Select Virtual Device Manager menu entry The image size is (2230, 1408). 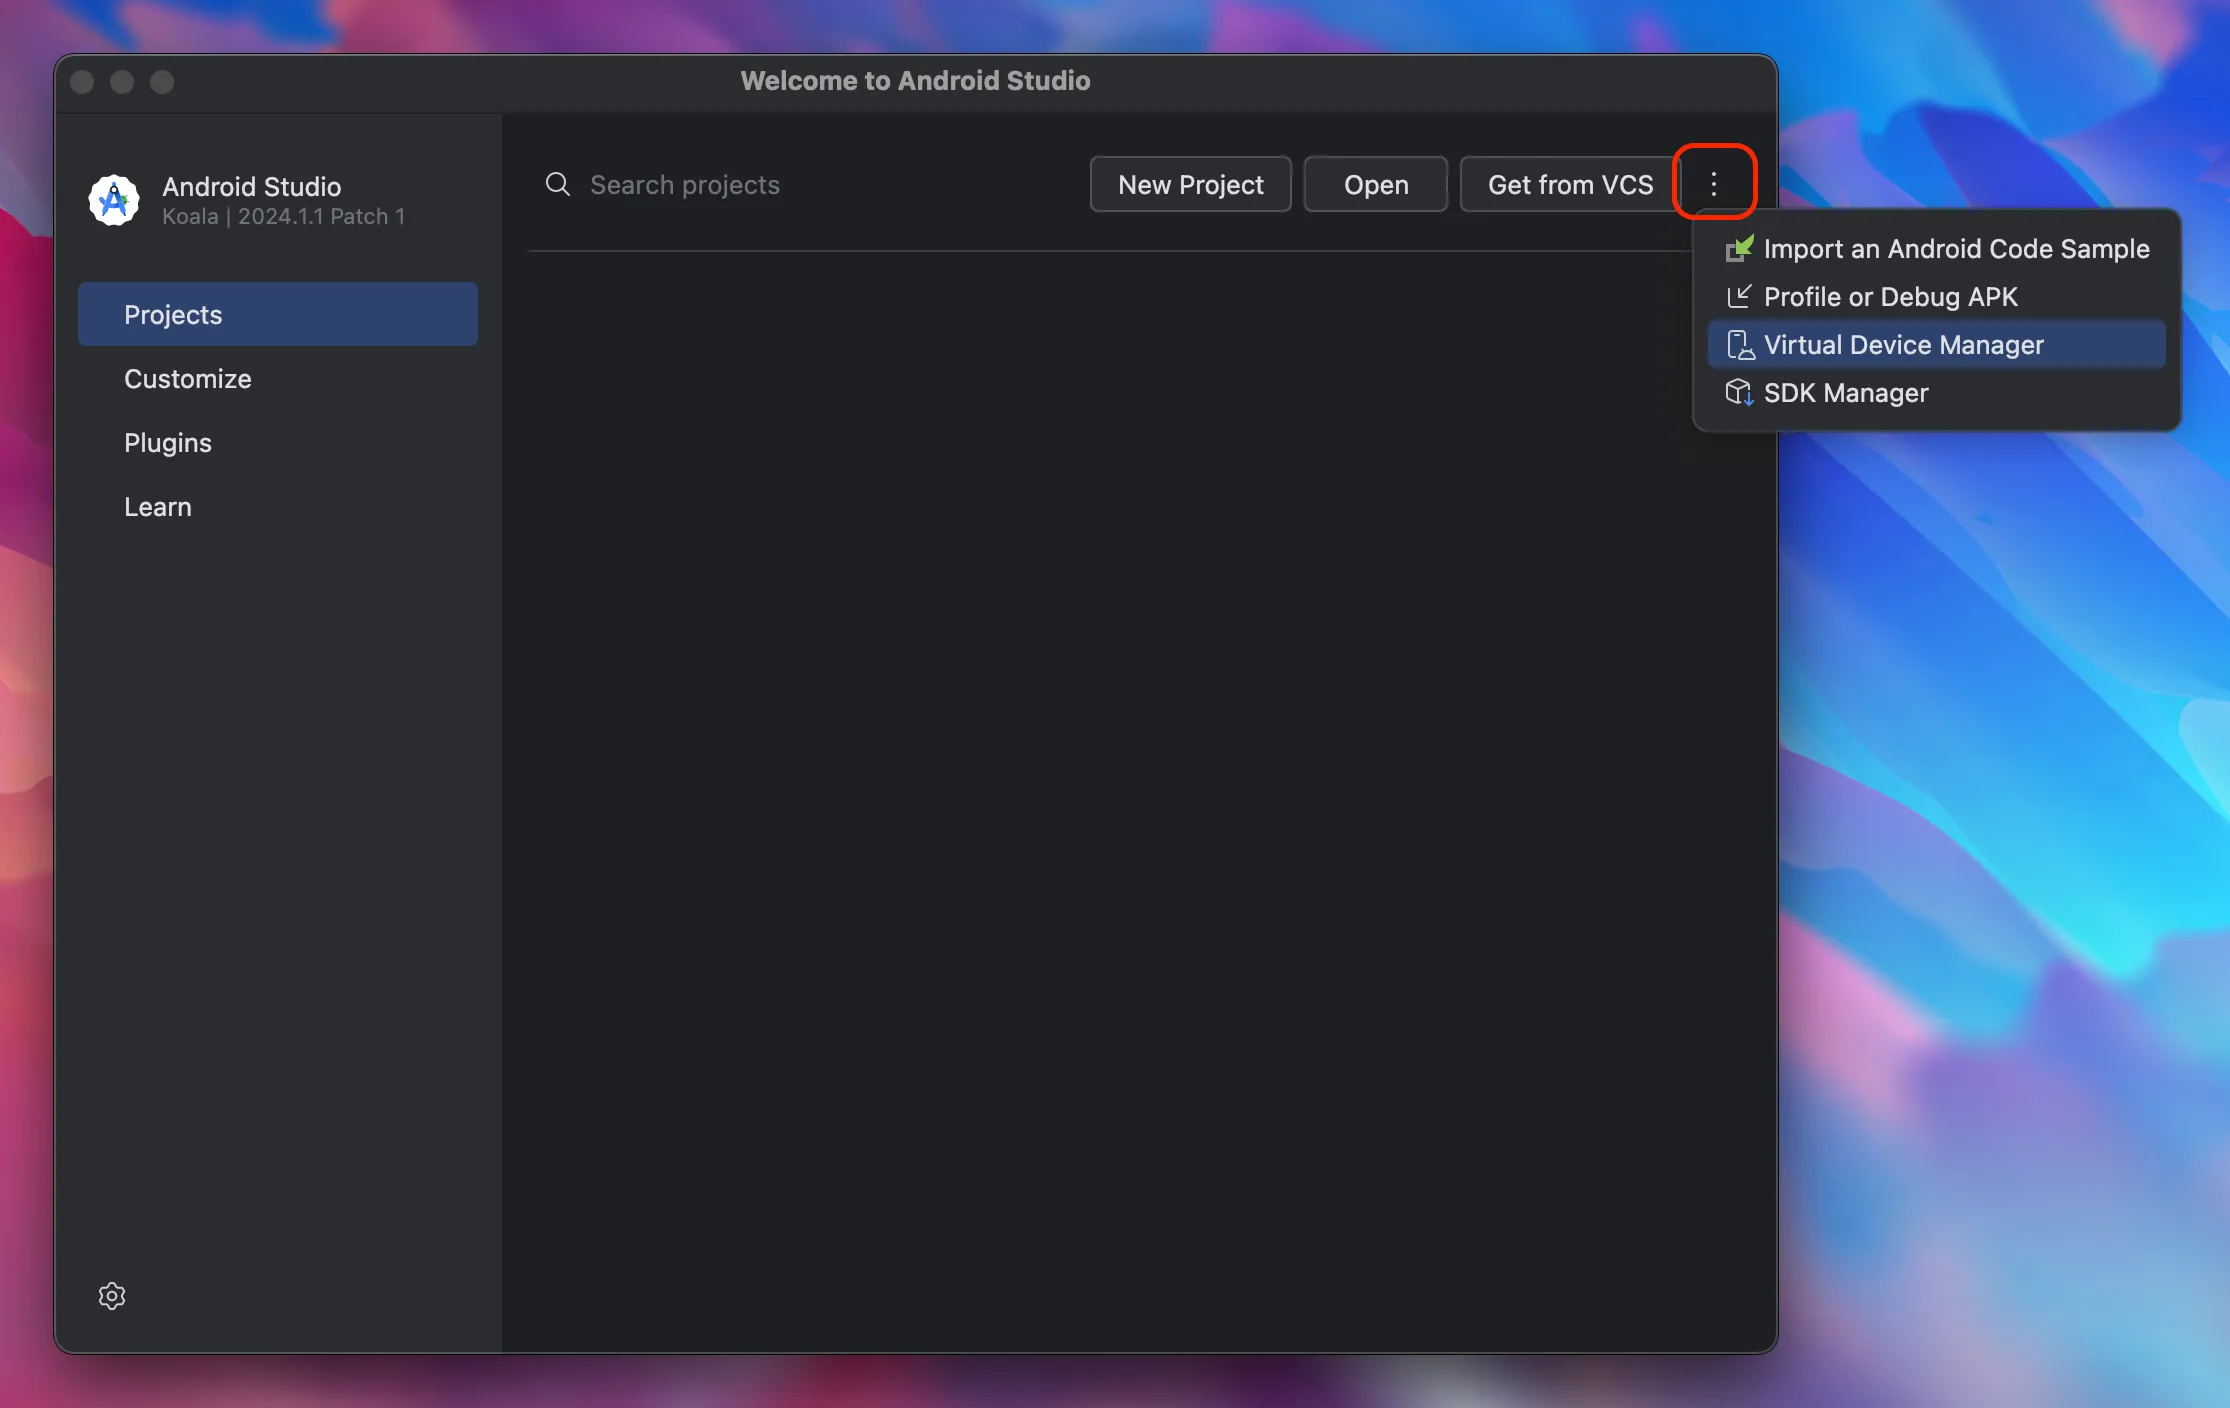point(1903,345)
